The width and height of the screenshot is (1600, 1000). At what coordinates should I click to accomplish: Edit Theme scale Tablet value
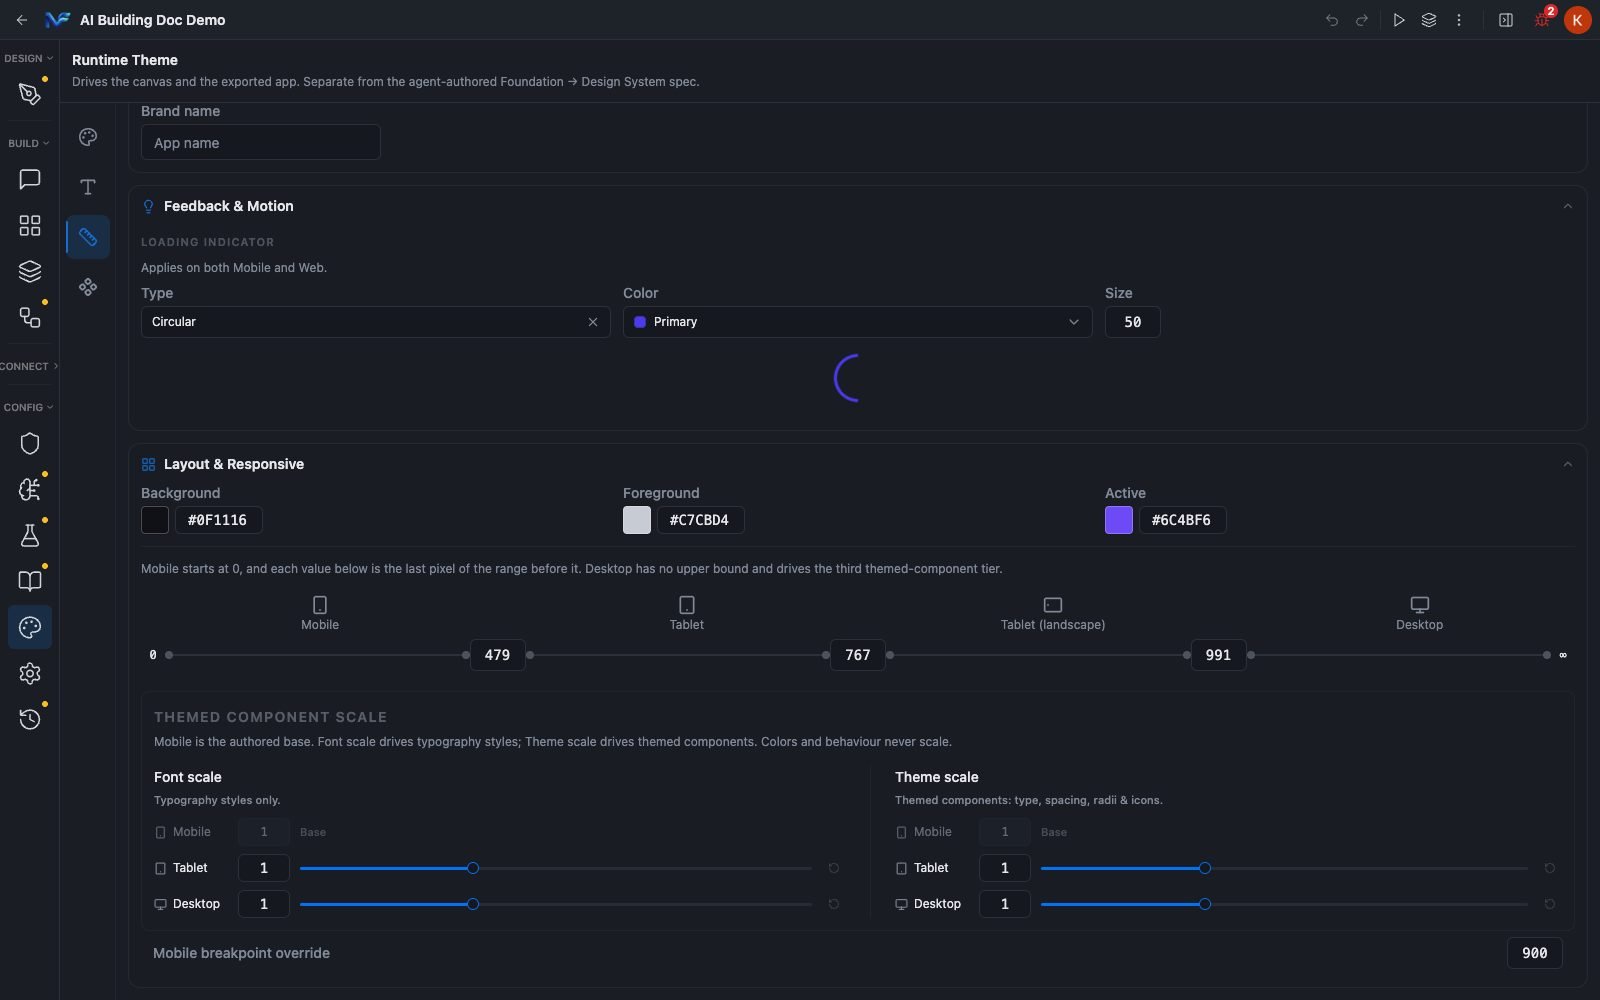(x=1005, y=868)
